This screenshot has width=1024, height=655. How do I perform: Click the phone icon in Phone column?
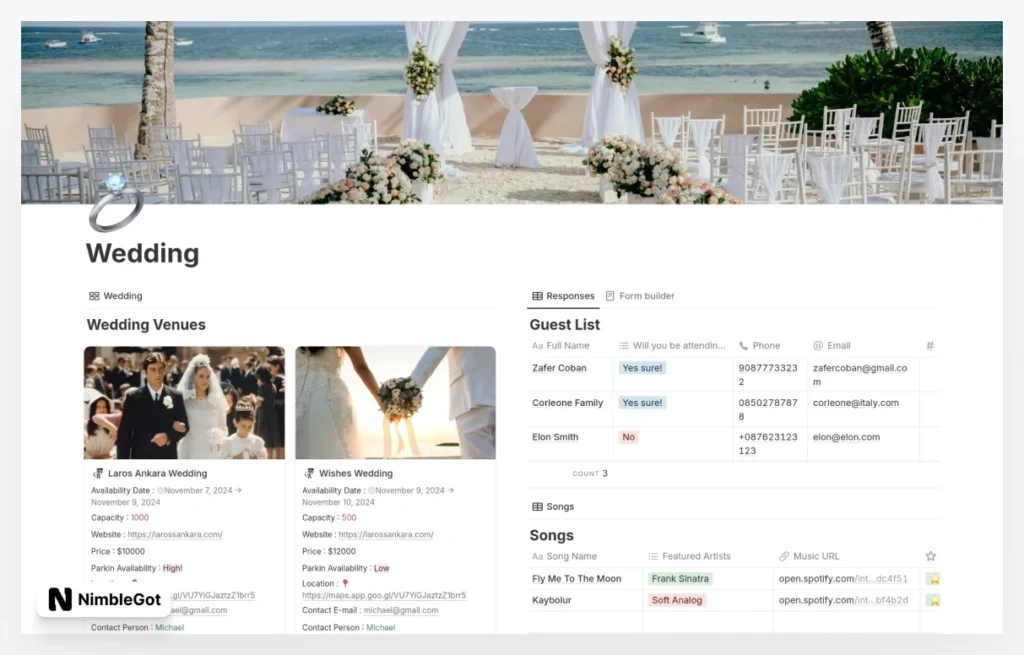pos(743,345)
